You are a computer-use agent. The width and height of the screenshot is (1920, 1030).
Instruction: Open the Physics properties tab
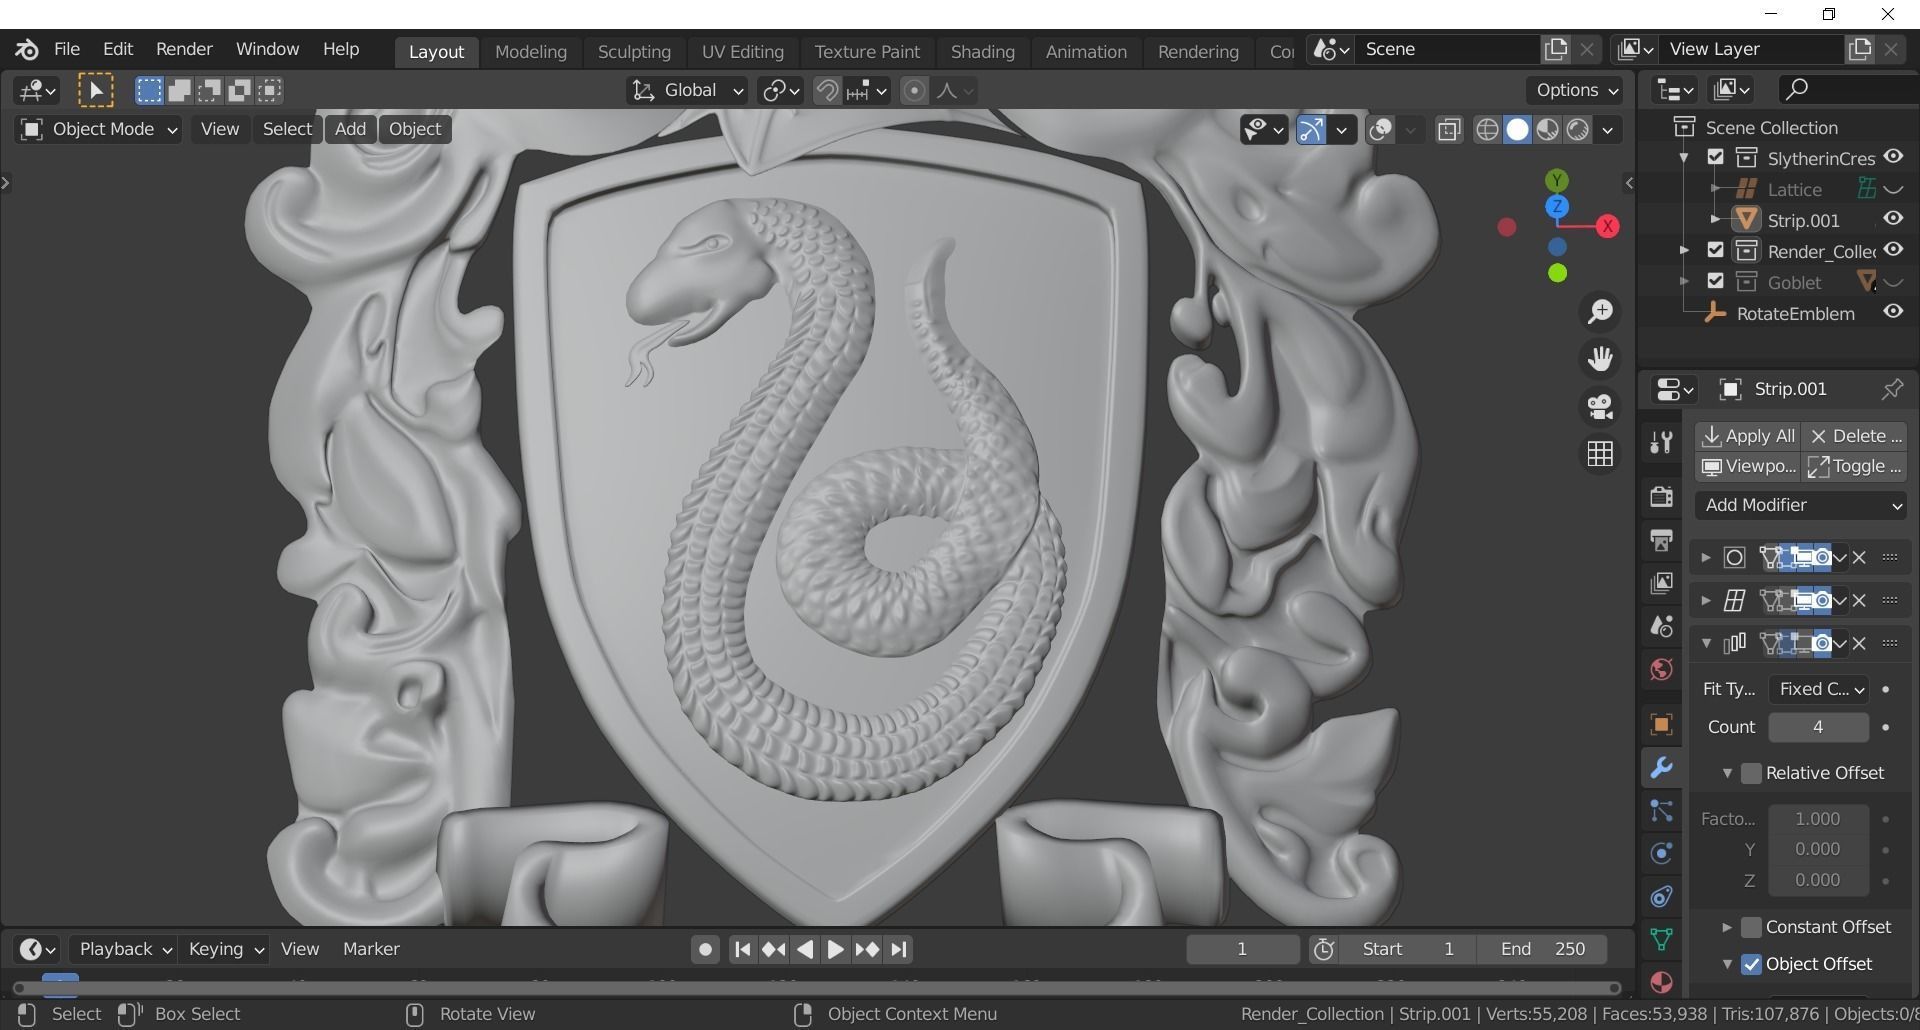[1661, 853]
